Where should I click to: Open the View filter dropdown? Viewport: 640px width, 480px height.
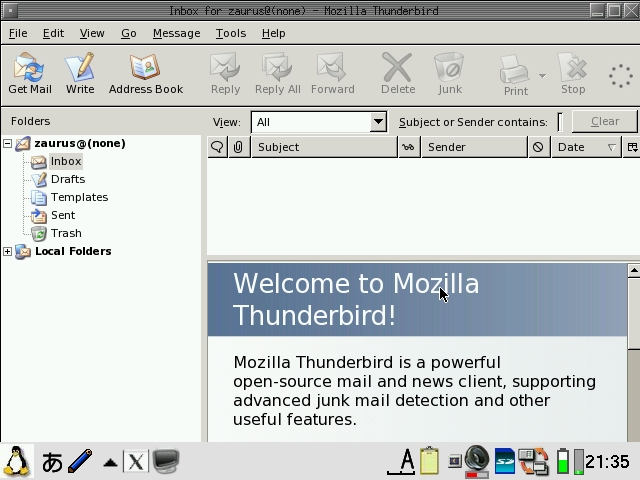click(319, 122)
